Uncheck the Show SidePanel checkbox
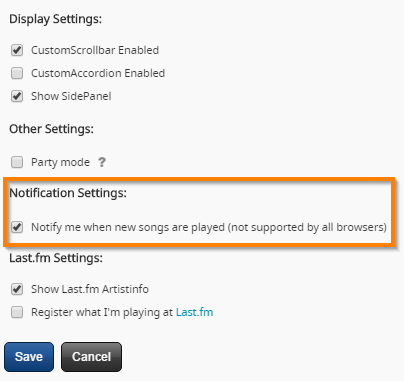 coord(17,96)
